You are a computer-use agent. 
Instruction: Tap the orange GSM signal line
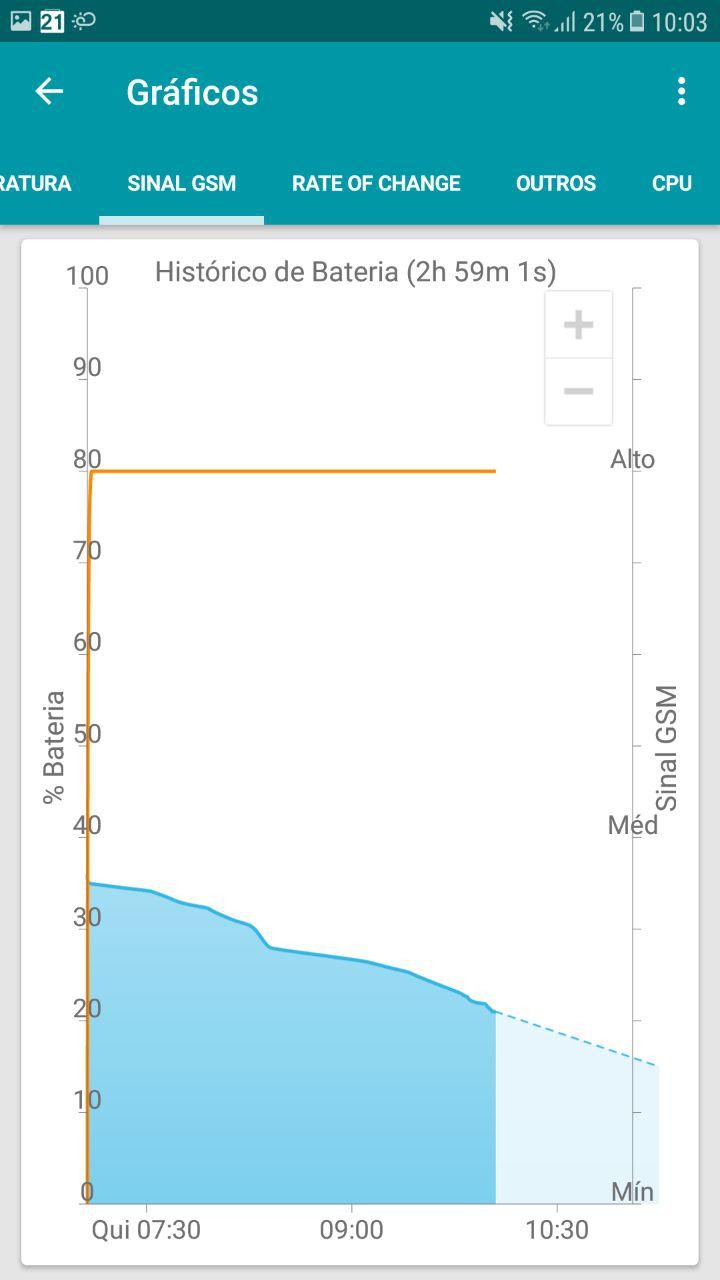300,471
